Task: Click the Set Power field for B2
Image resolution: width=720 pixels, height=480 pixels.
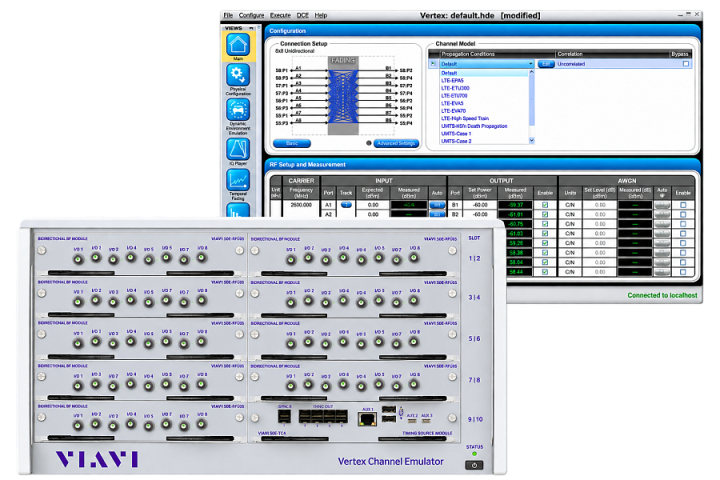Action: point(480,215)
